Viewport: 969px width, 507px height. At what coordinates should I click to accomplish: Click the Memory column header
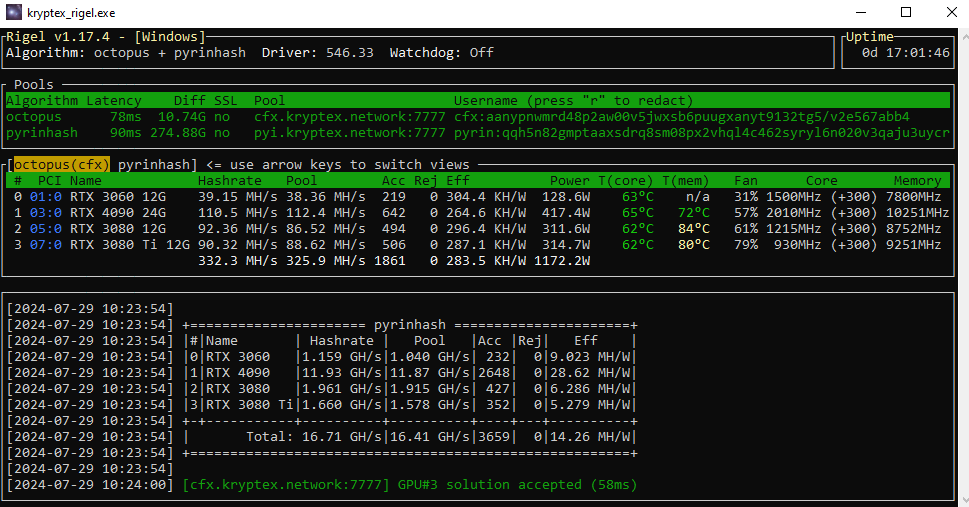click(x=918, y=181)
